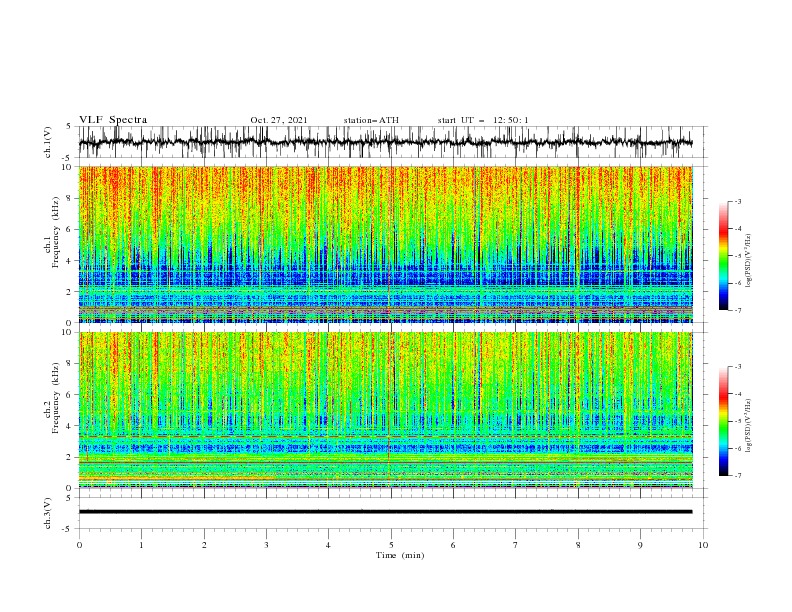Click the ch.1 "Frequency (kHz)" axis label
792x612 pixels.
click(55, 233)
